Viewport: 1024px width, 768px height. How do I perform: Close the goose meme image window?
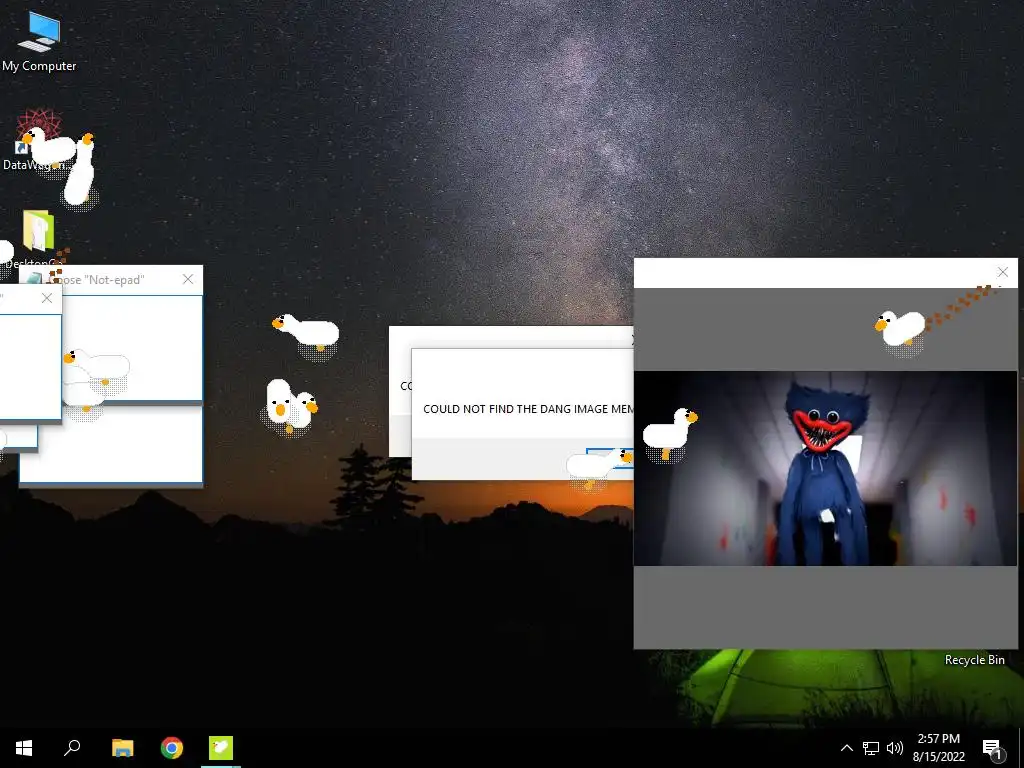click(1002, 272)
